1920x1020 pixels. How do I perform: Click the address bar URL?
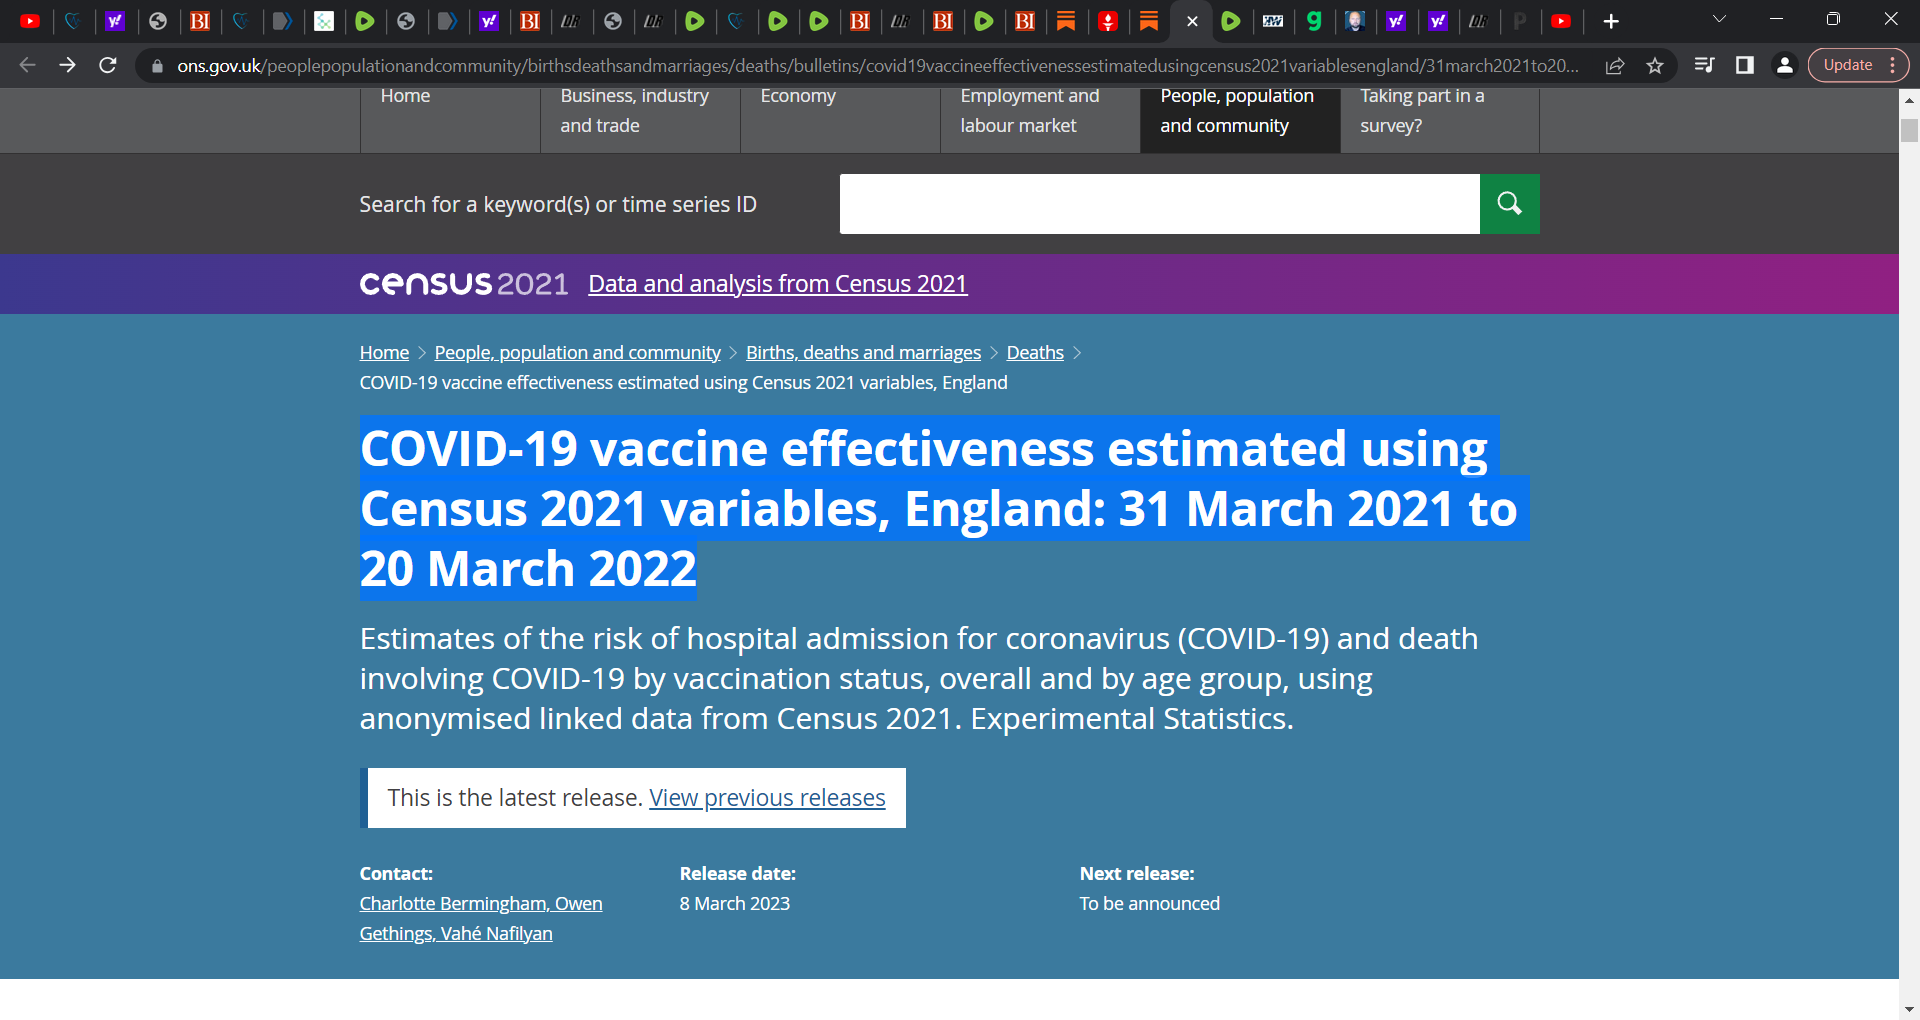[x=878, y=66]
